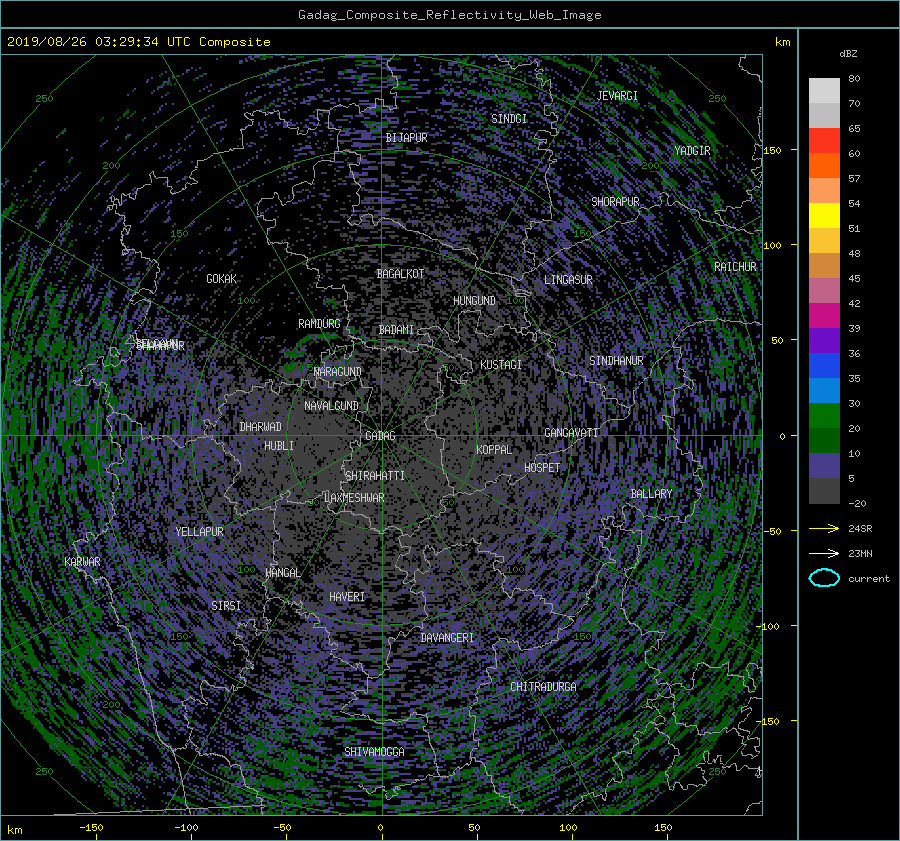
Task: Click the white 23MN arrow in legend
Action: coord(824,553)
